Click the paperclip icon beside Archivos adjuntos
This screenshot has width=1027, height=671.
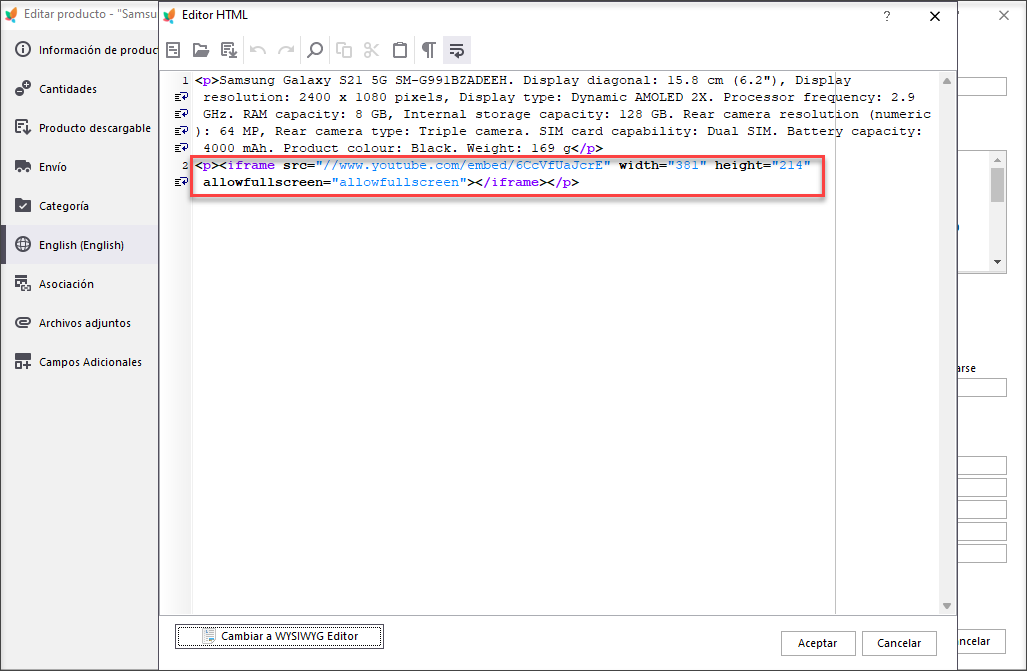click(23, 322)
